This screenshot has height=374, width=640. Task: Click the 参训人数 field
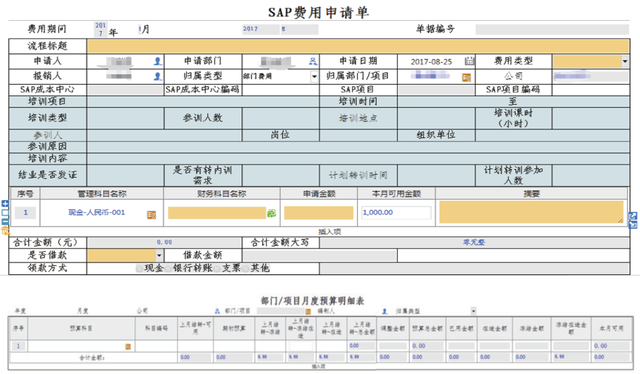[x=280, y=118]
